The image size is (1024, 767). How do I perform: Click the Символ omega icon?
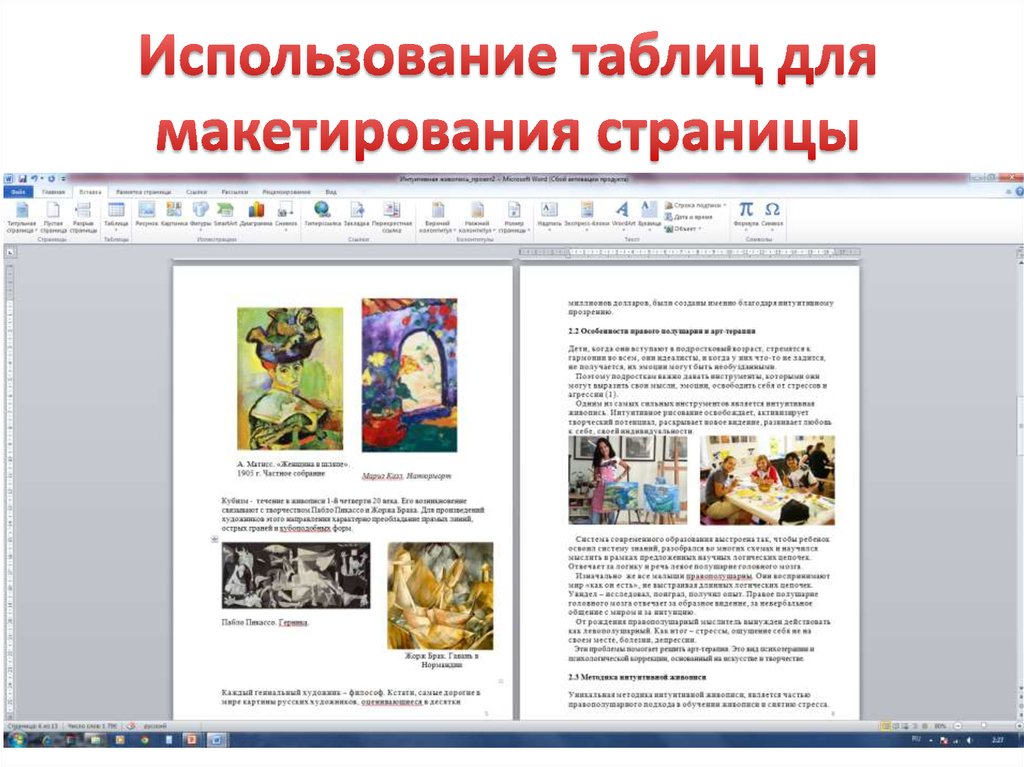[772, 213]
